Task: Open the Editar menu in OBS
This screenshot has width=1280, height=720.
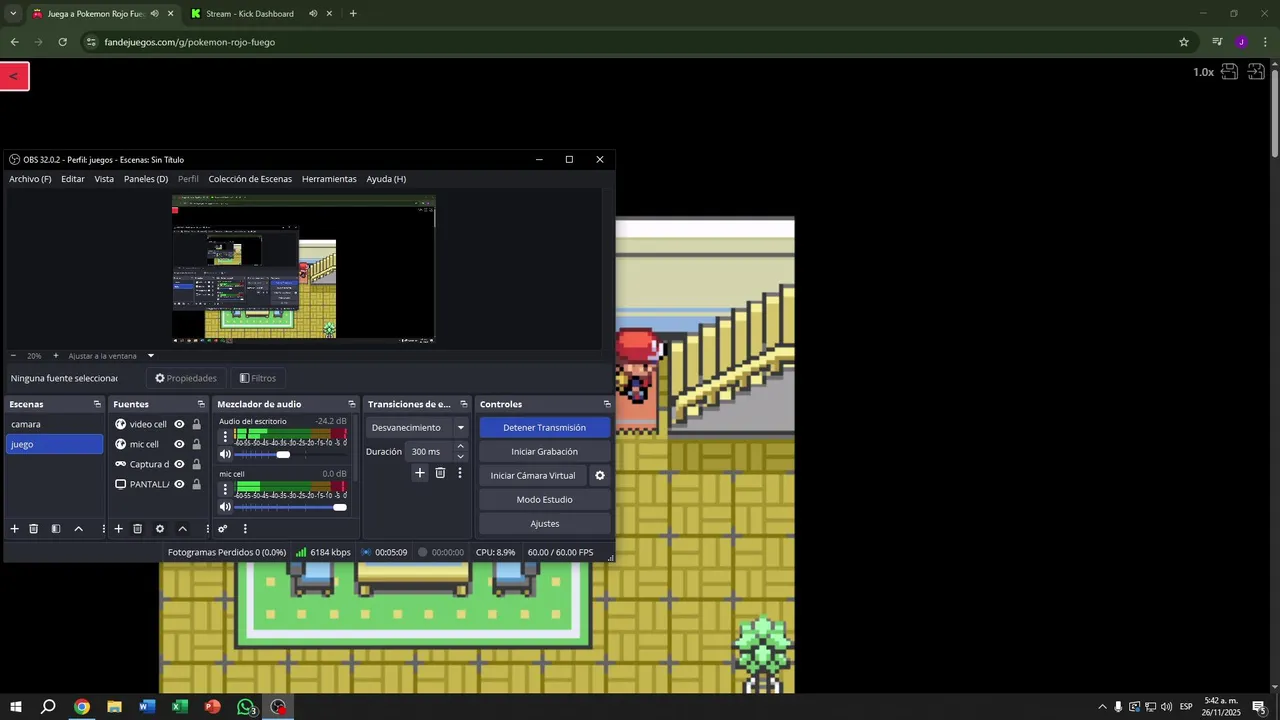Action: pyautogui.click(x=73, y=179)
